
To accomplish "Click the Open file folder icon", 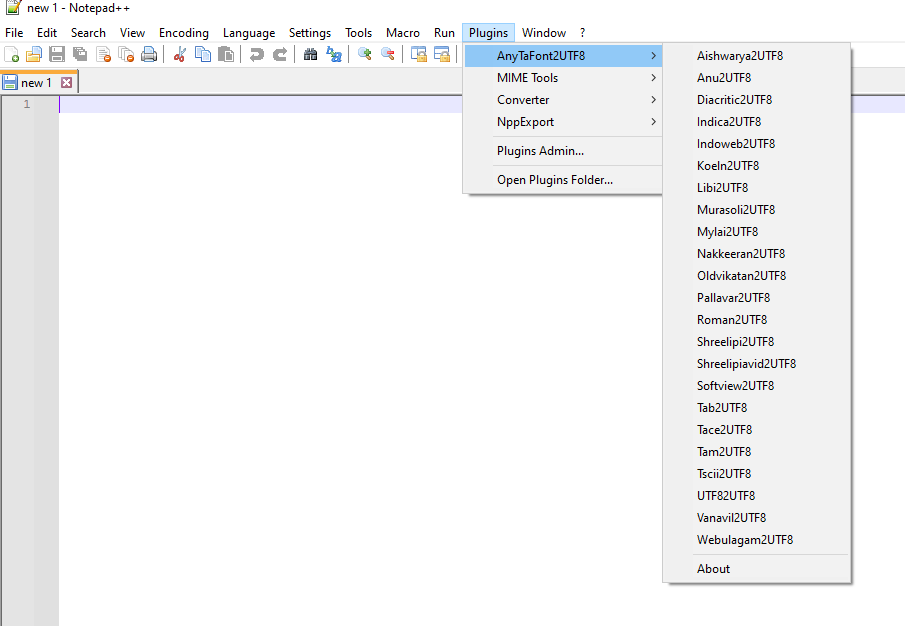I will [34, 55].
